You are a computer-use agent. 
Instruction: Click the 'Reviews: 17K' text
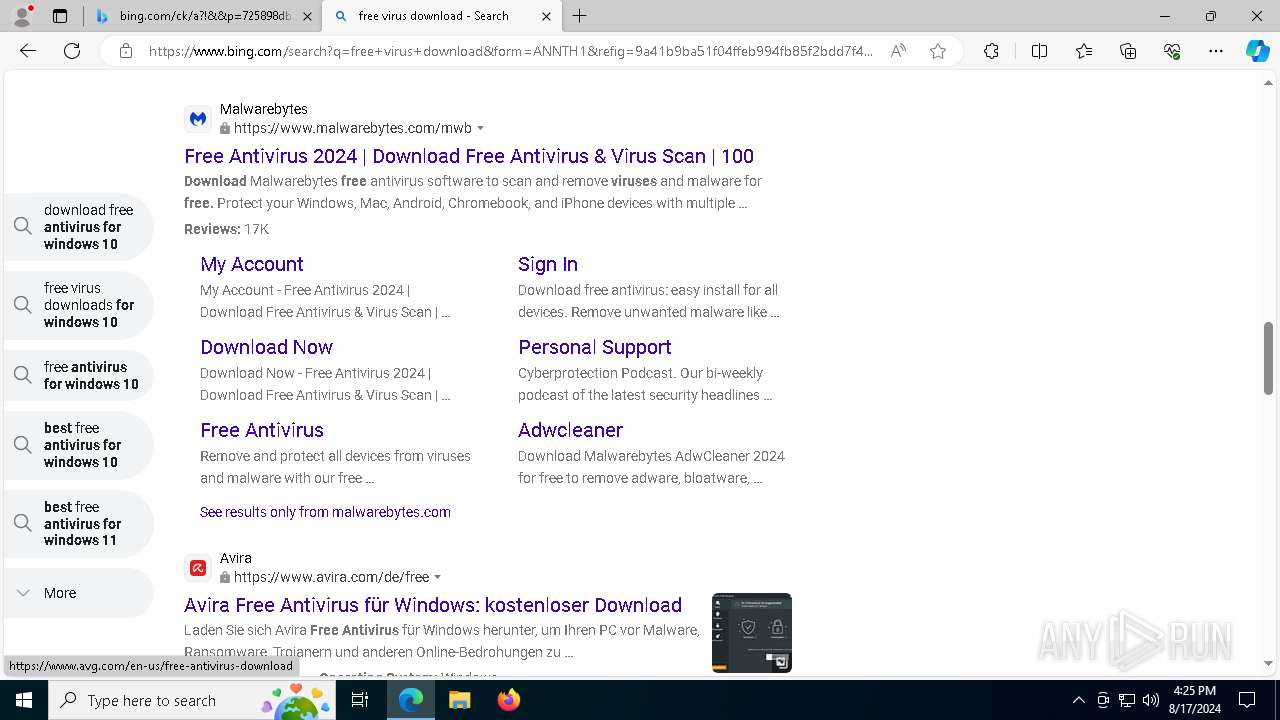[227, 229]
